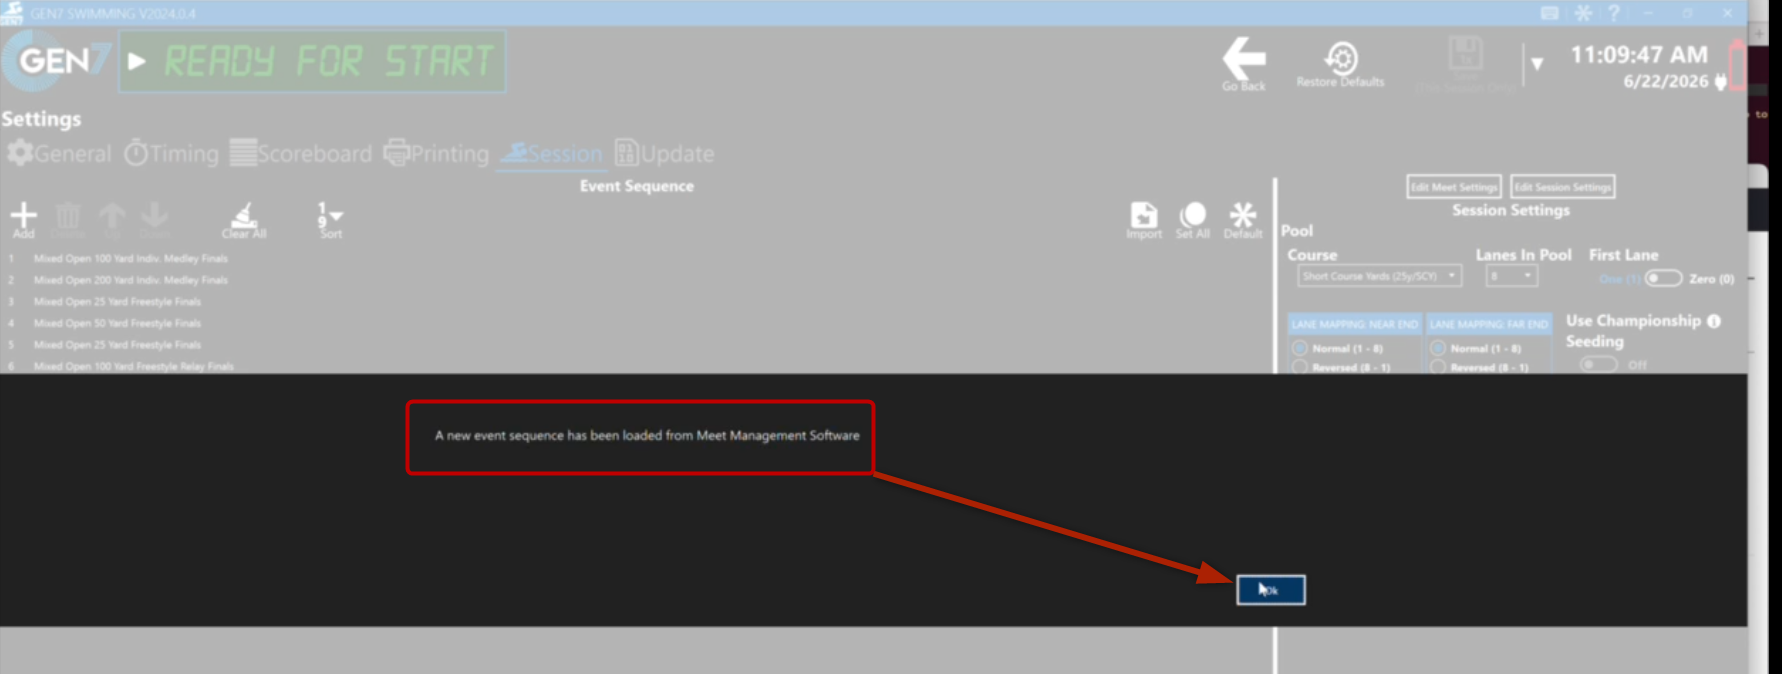This screenshot has width=1782, height=674.
Task: Click the 11:09:47 AM clock display
Action: point(1639,54)
